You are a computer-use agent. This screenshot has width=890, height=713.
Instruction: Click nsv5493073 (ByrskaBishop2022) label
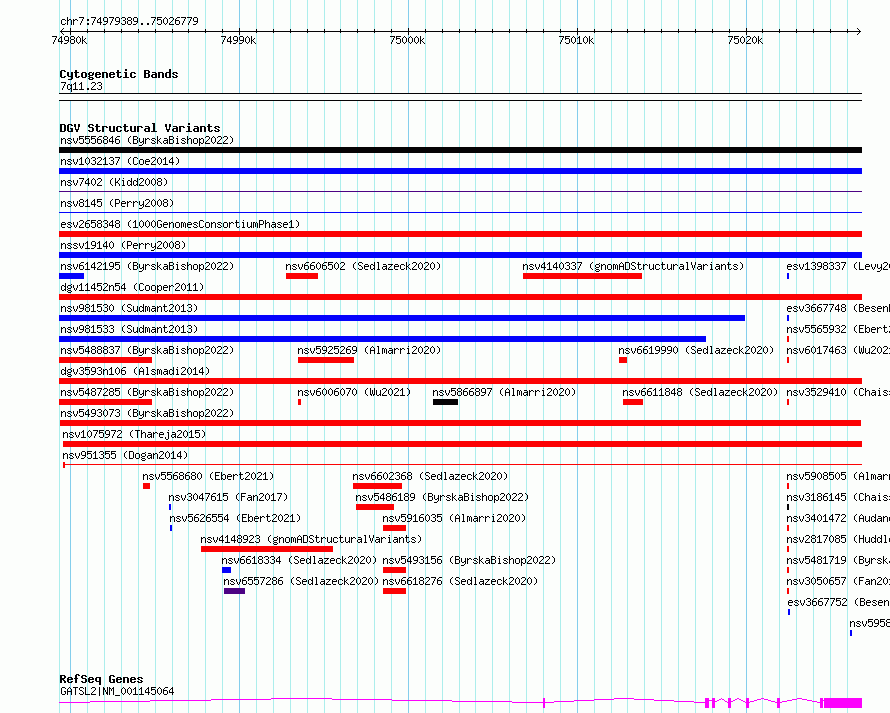pyautogui.click(x=147, y=413)
